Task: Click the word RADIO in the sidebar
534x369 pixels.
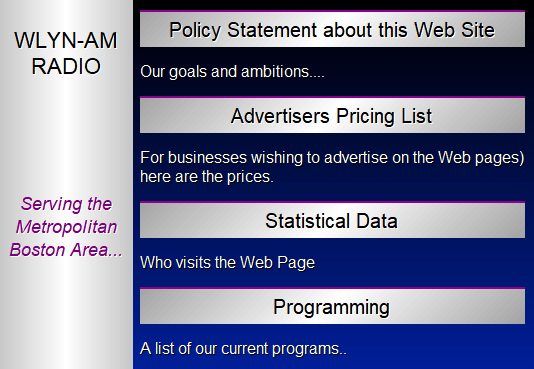Action: tap(66, 66)
